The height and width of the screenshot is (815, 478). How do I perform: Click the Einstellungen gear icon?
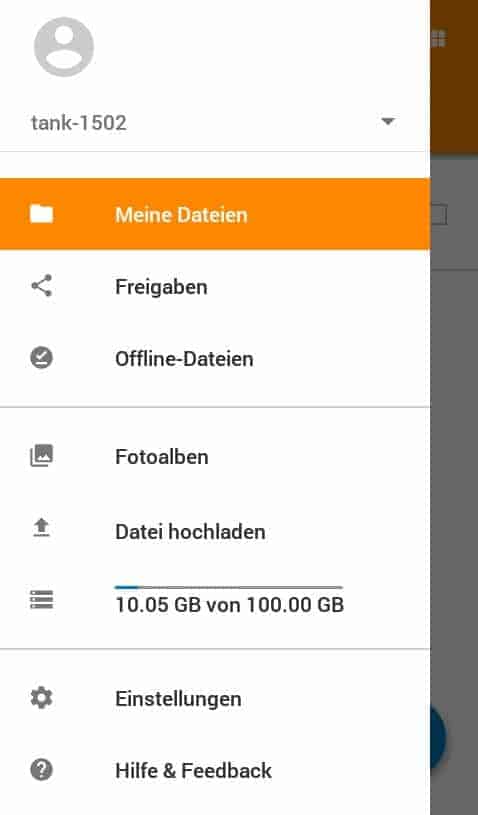(42, 698)
